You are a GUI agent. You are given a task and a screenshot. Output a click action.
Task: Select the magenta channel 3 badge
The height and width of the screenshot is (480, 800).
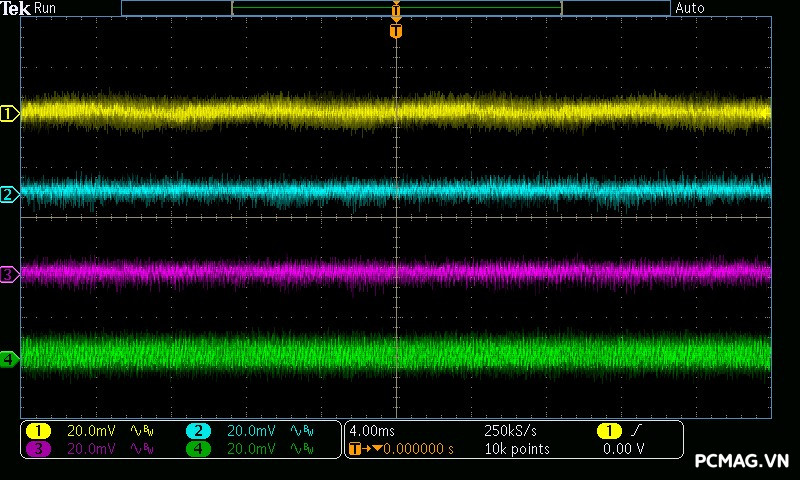click(38, 449)
